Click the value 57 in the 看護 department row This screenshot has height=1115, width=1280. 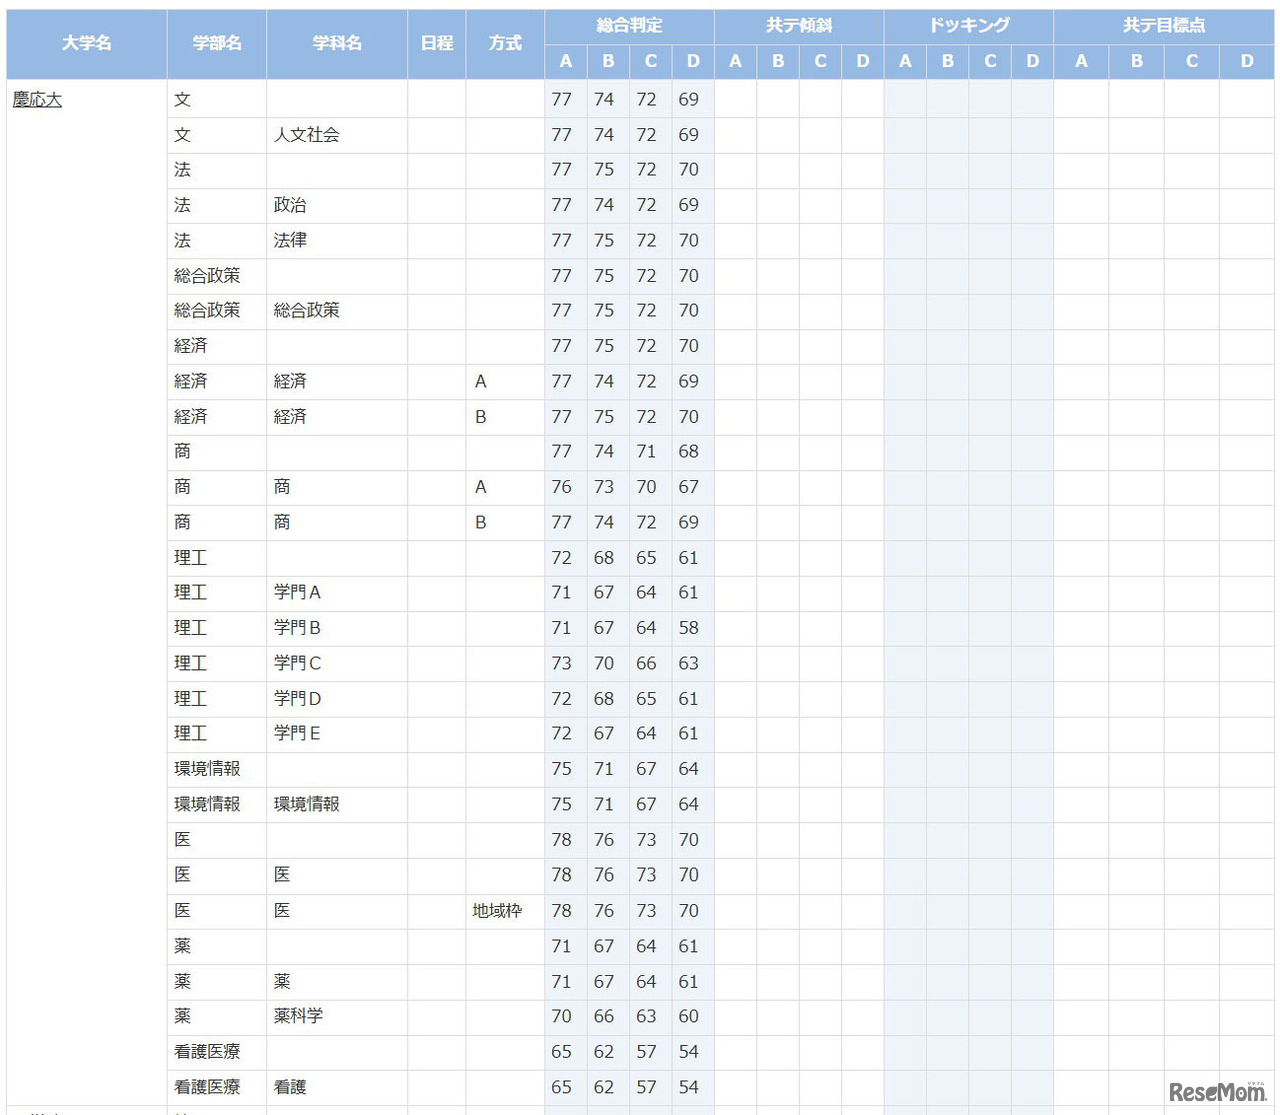point(647,1087)
